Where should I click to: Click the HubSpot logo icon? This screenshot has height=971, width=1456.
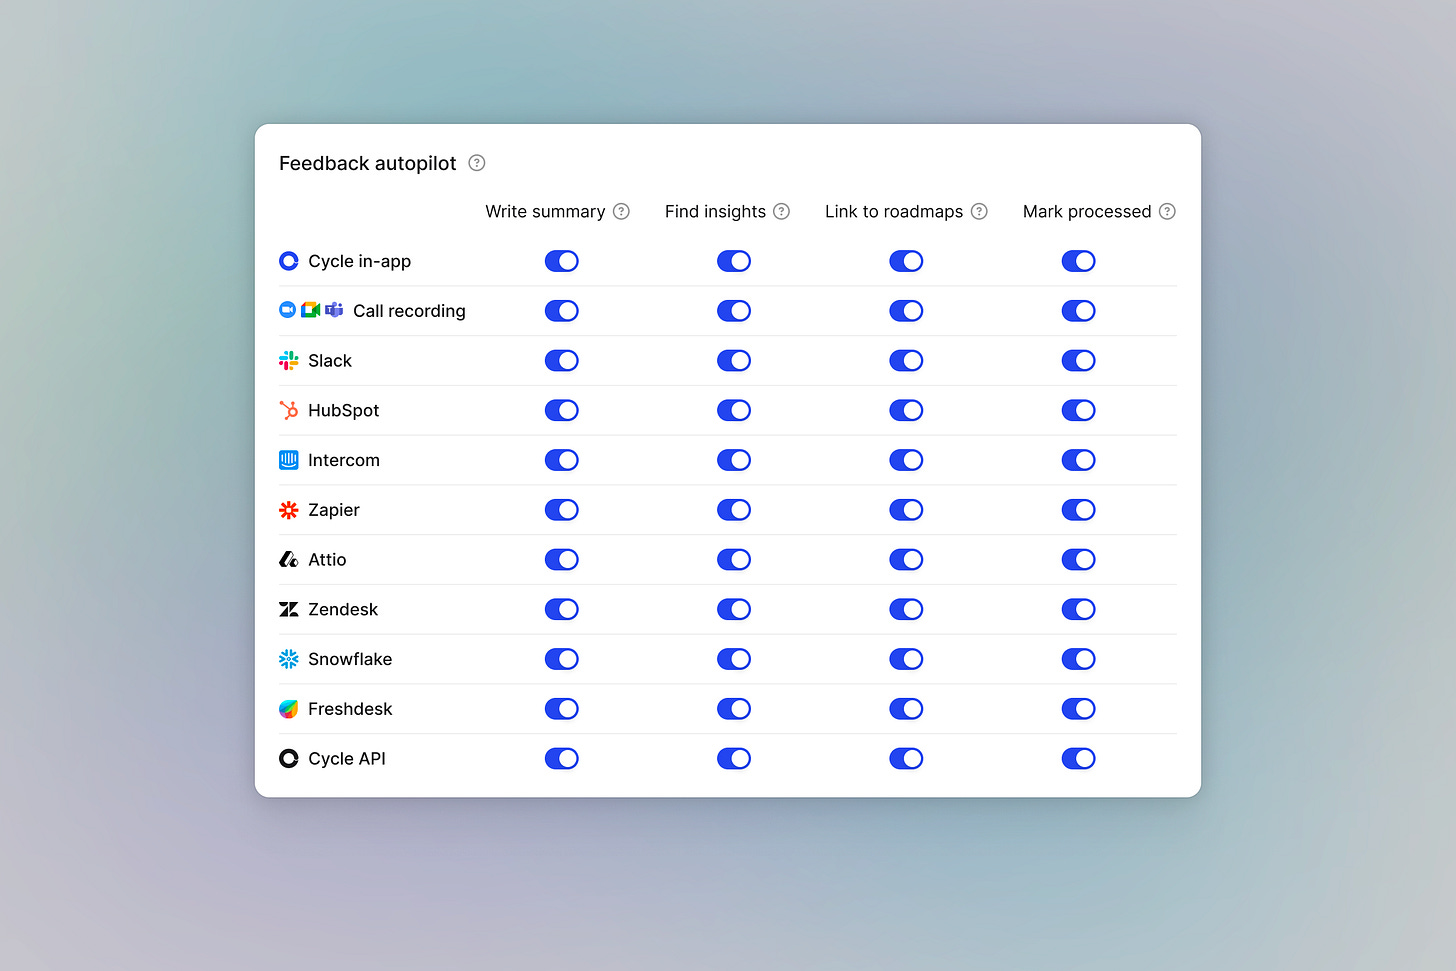289,410
